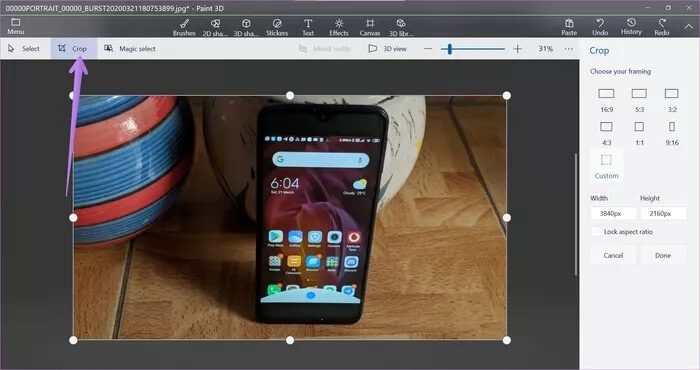Open the Stickers panel

277,27
